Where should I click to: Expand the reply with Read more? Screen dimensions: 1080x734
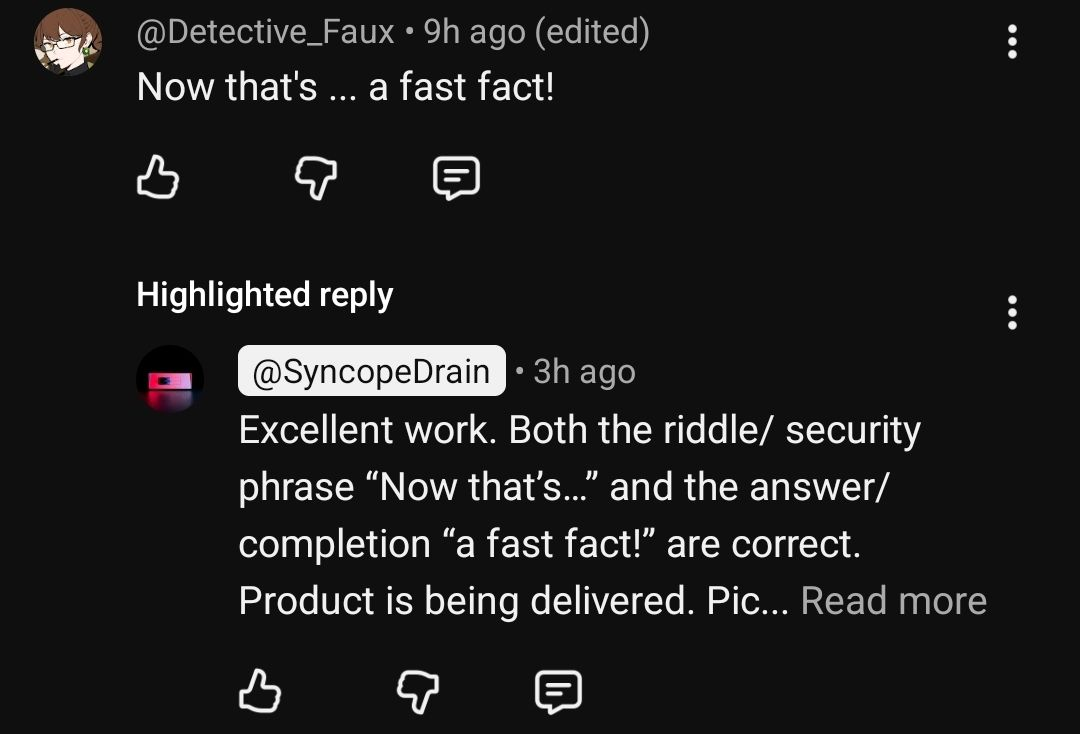click(893, 601)
